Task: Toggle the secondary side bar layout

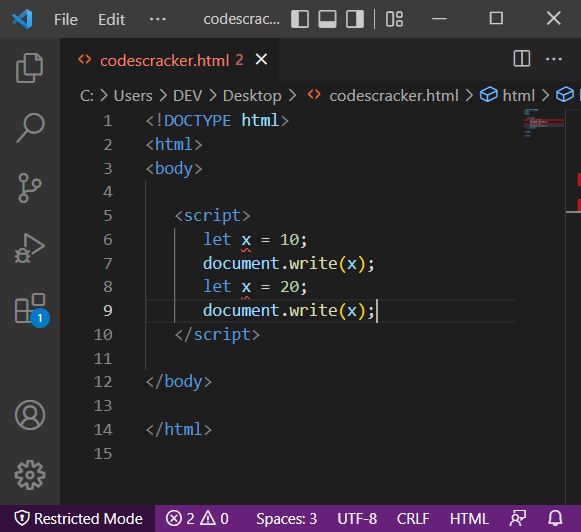Action: [x=355, y=19]
